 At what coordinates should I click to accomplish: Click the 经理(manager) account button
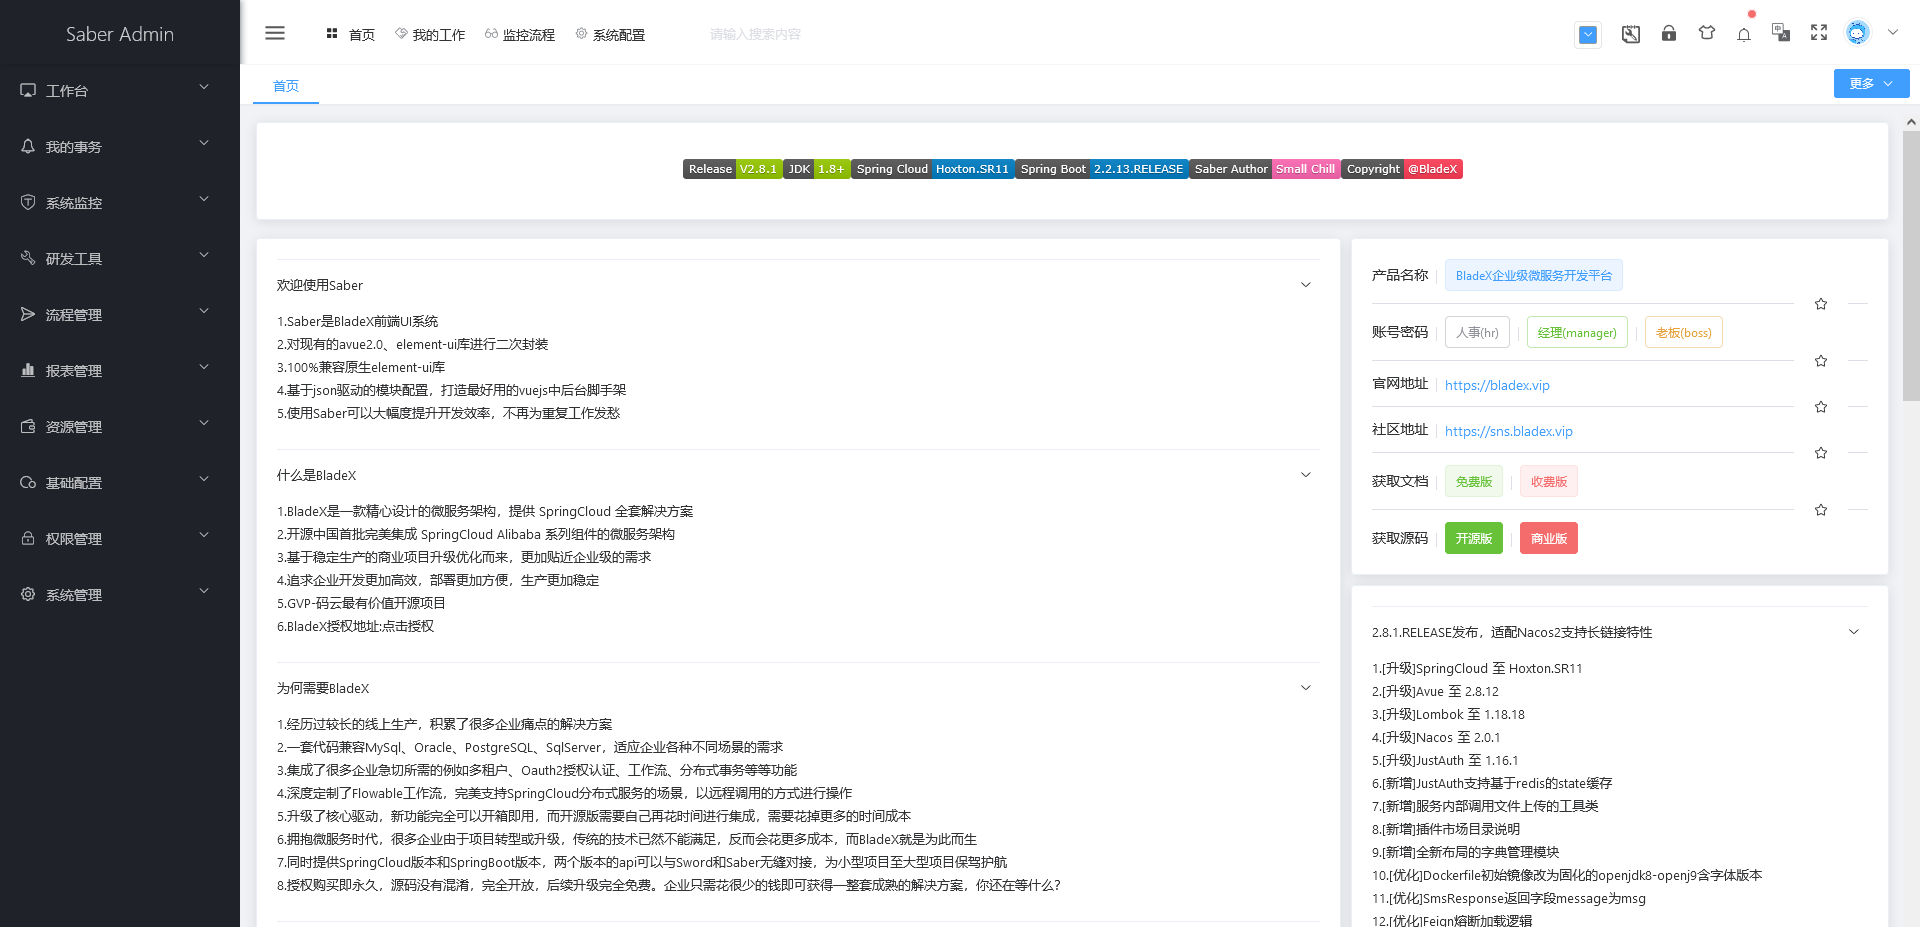[x=1577, y=333]
